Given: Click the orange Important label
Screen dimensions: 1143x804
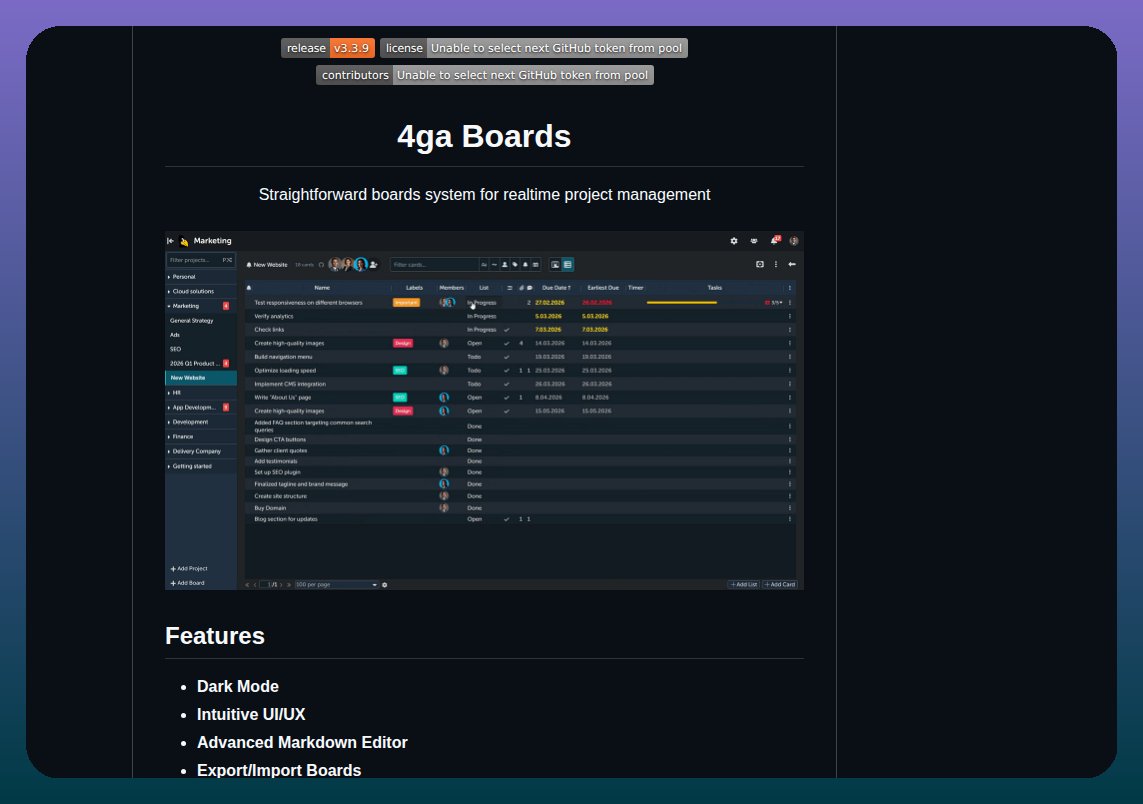Looking at the screenshot, I should [x=406, y=303].
